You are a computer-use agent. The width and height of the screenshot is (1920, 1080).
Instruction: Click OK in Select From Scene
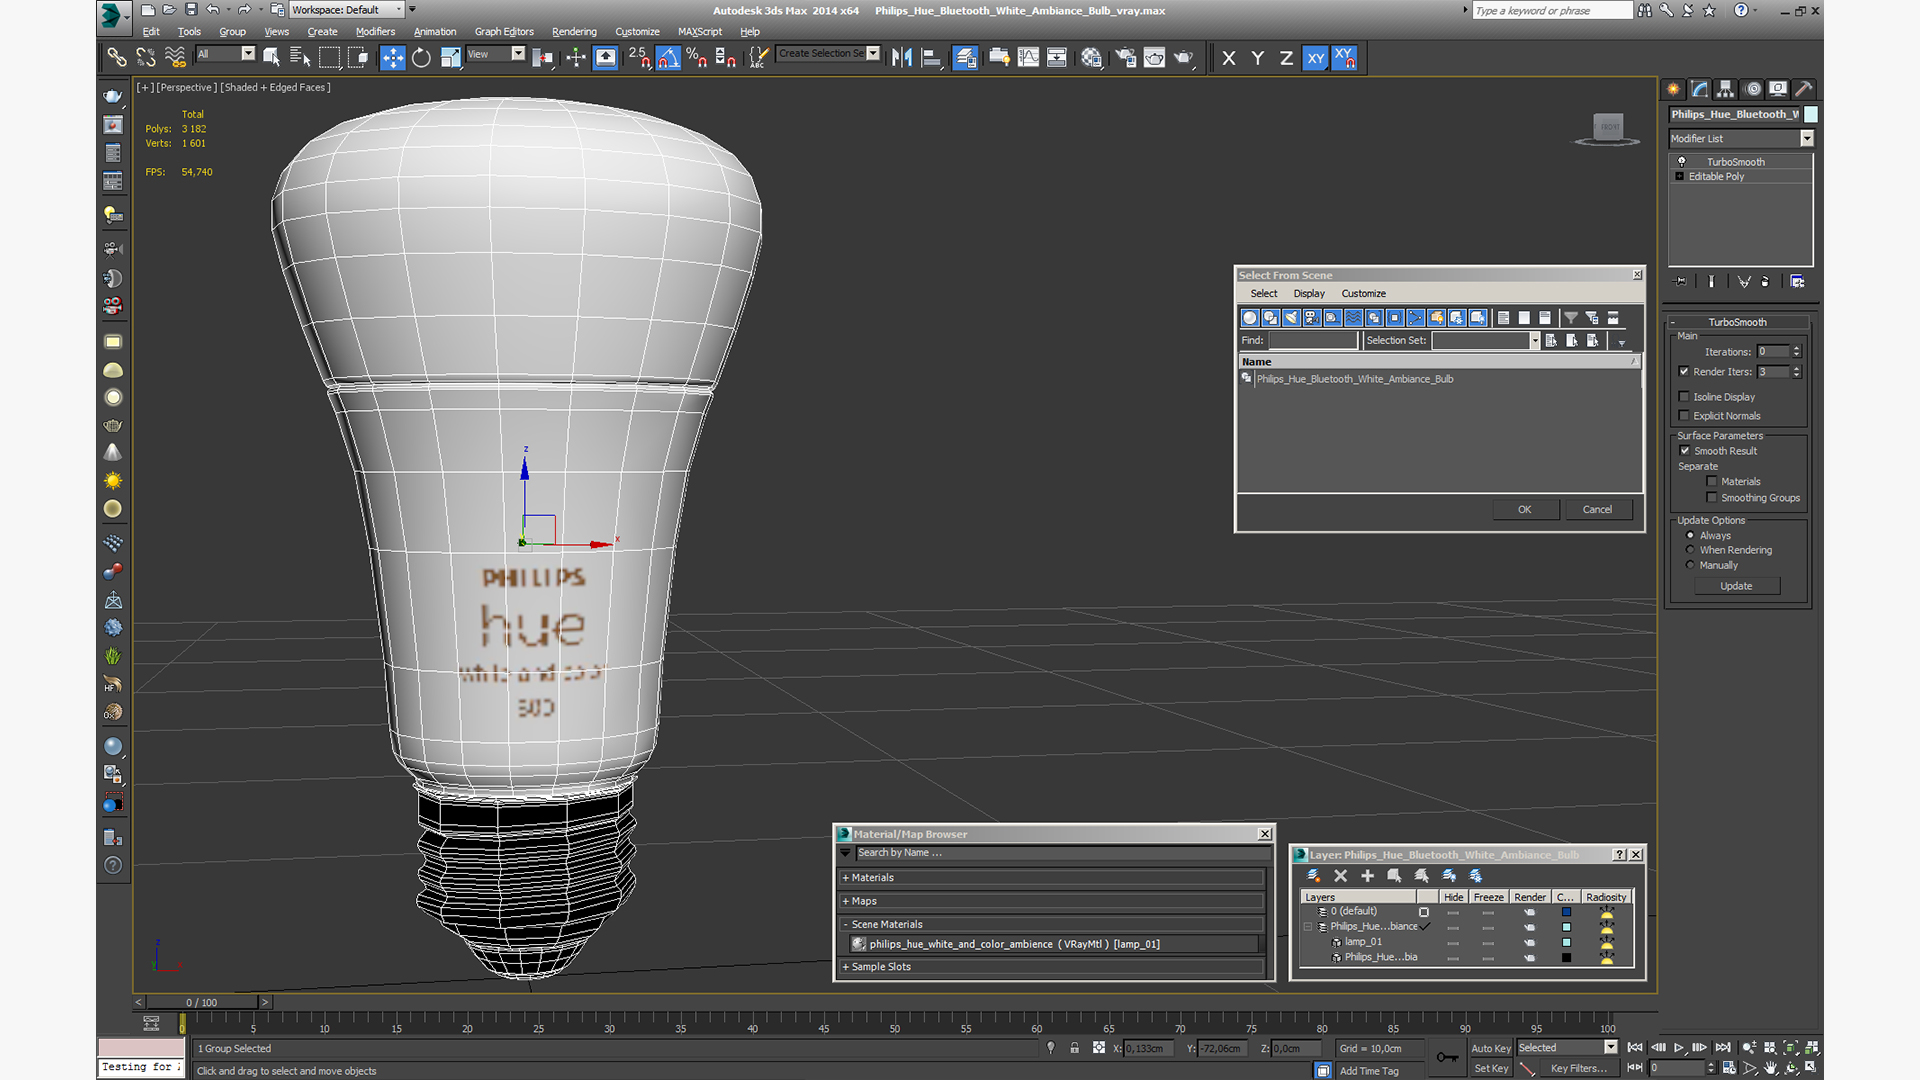click(x=1525, y=510)
